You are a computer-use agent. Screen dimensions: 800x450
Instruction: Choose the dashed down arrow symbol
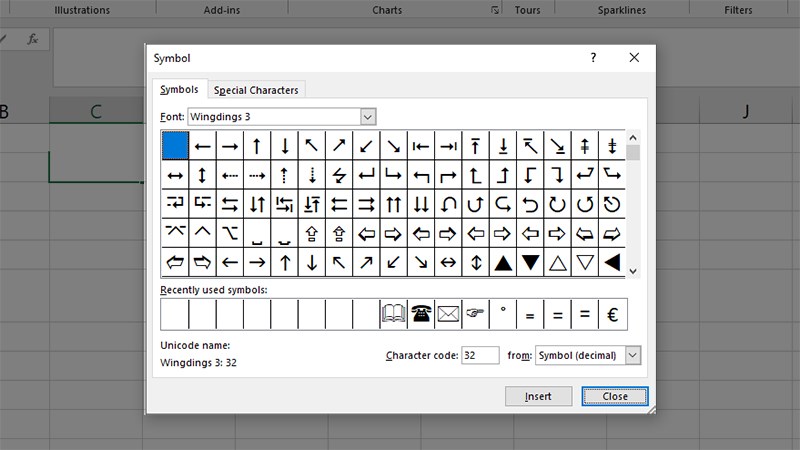(312, 176)
